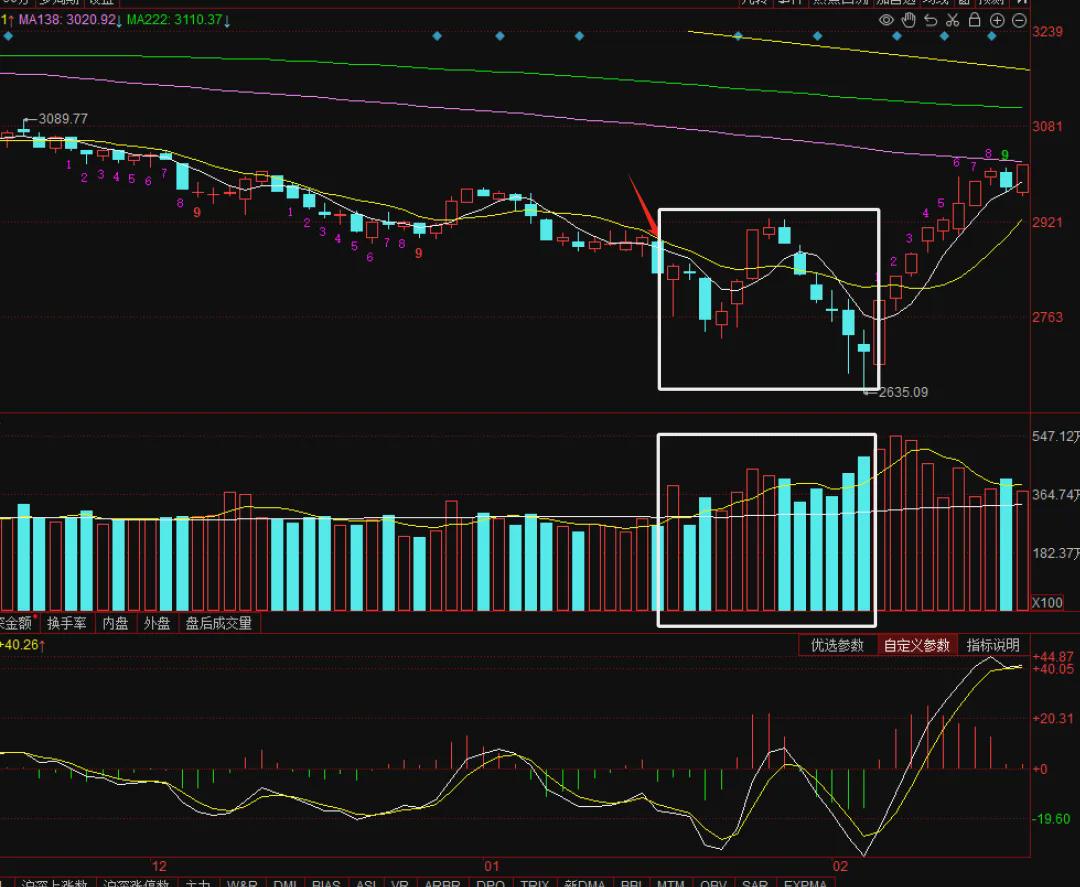Click the green 9 count above candle
This screenshot has height=887, width=1080.
[1005, 155]
